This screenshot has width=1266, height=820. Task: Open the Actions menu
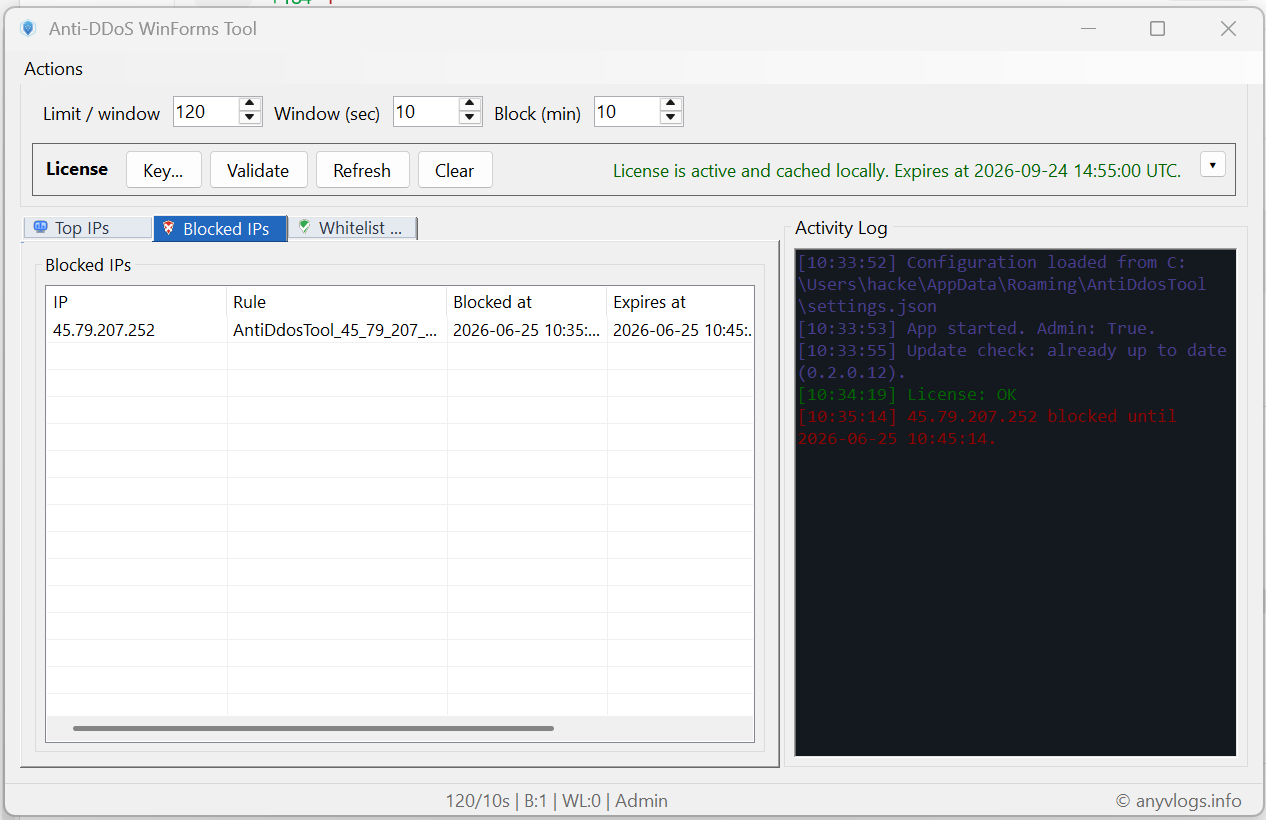tap(54, 69)
